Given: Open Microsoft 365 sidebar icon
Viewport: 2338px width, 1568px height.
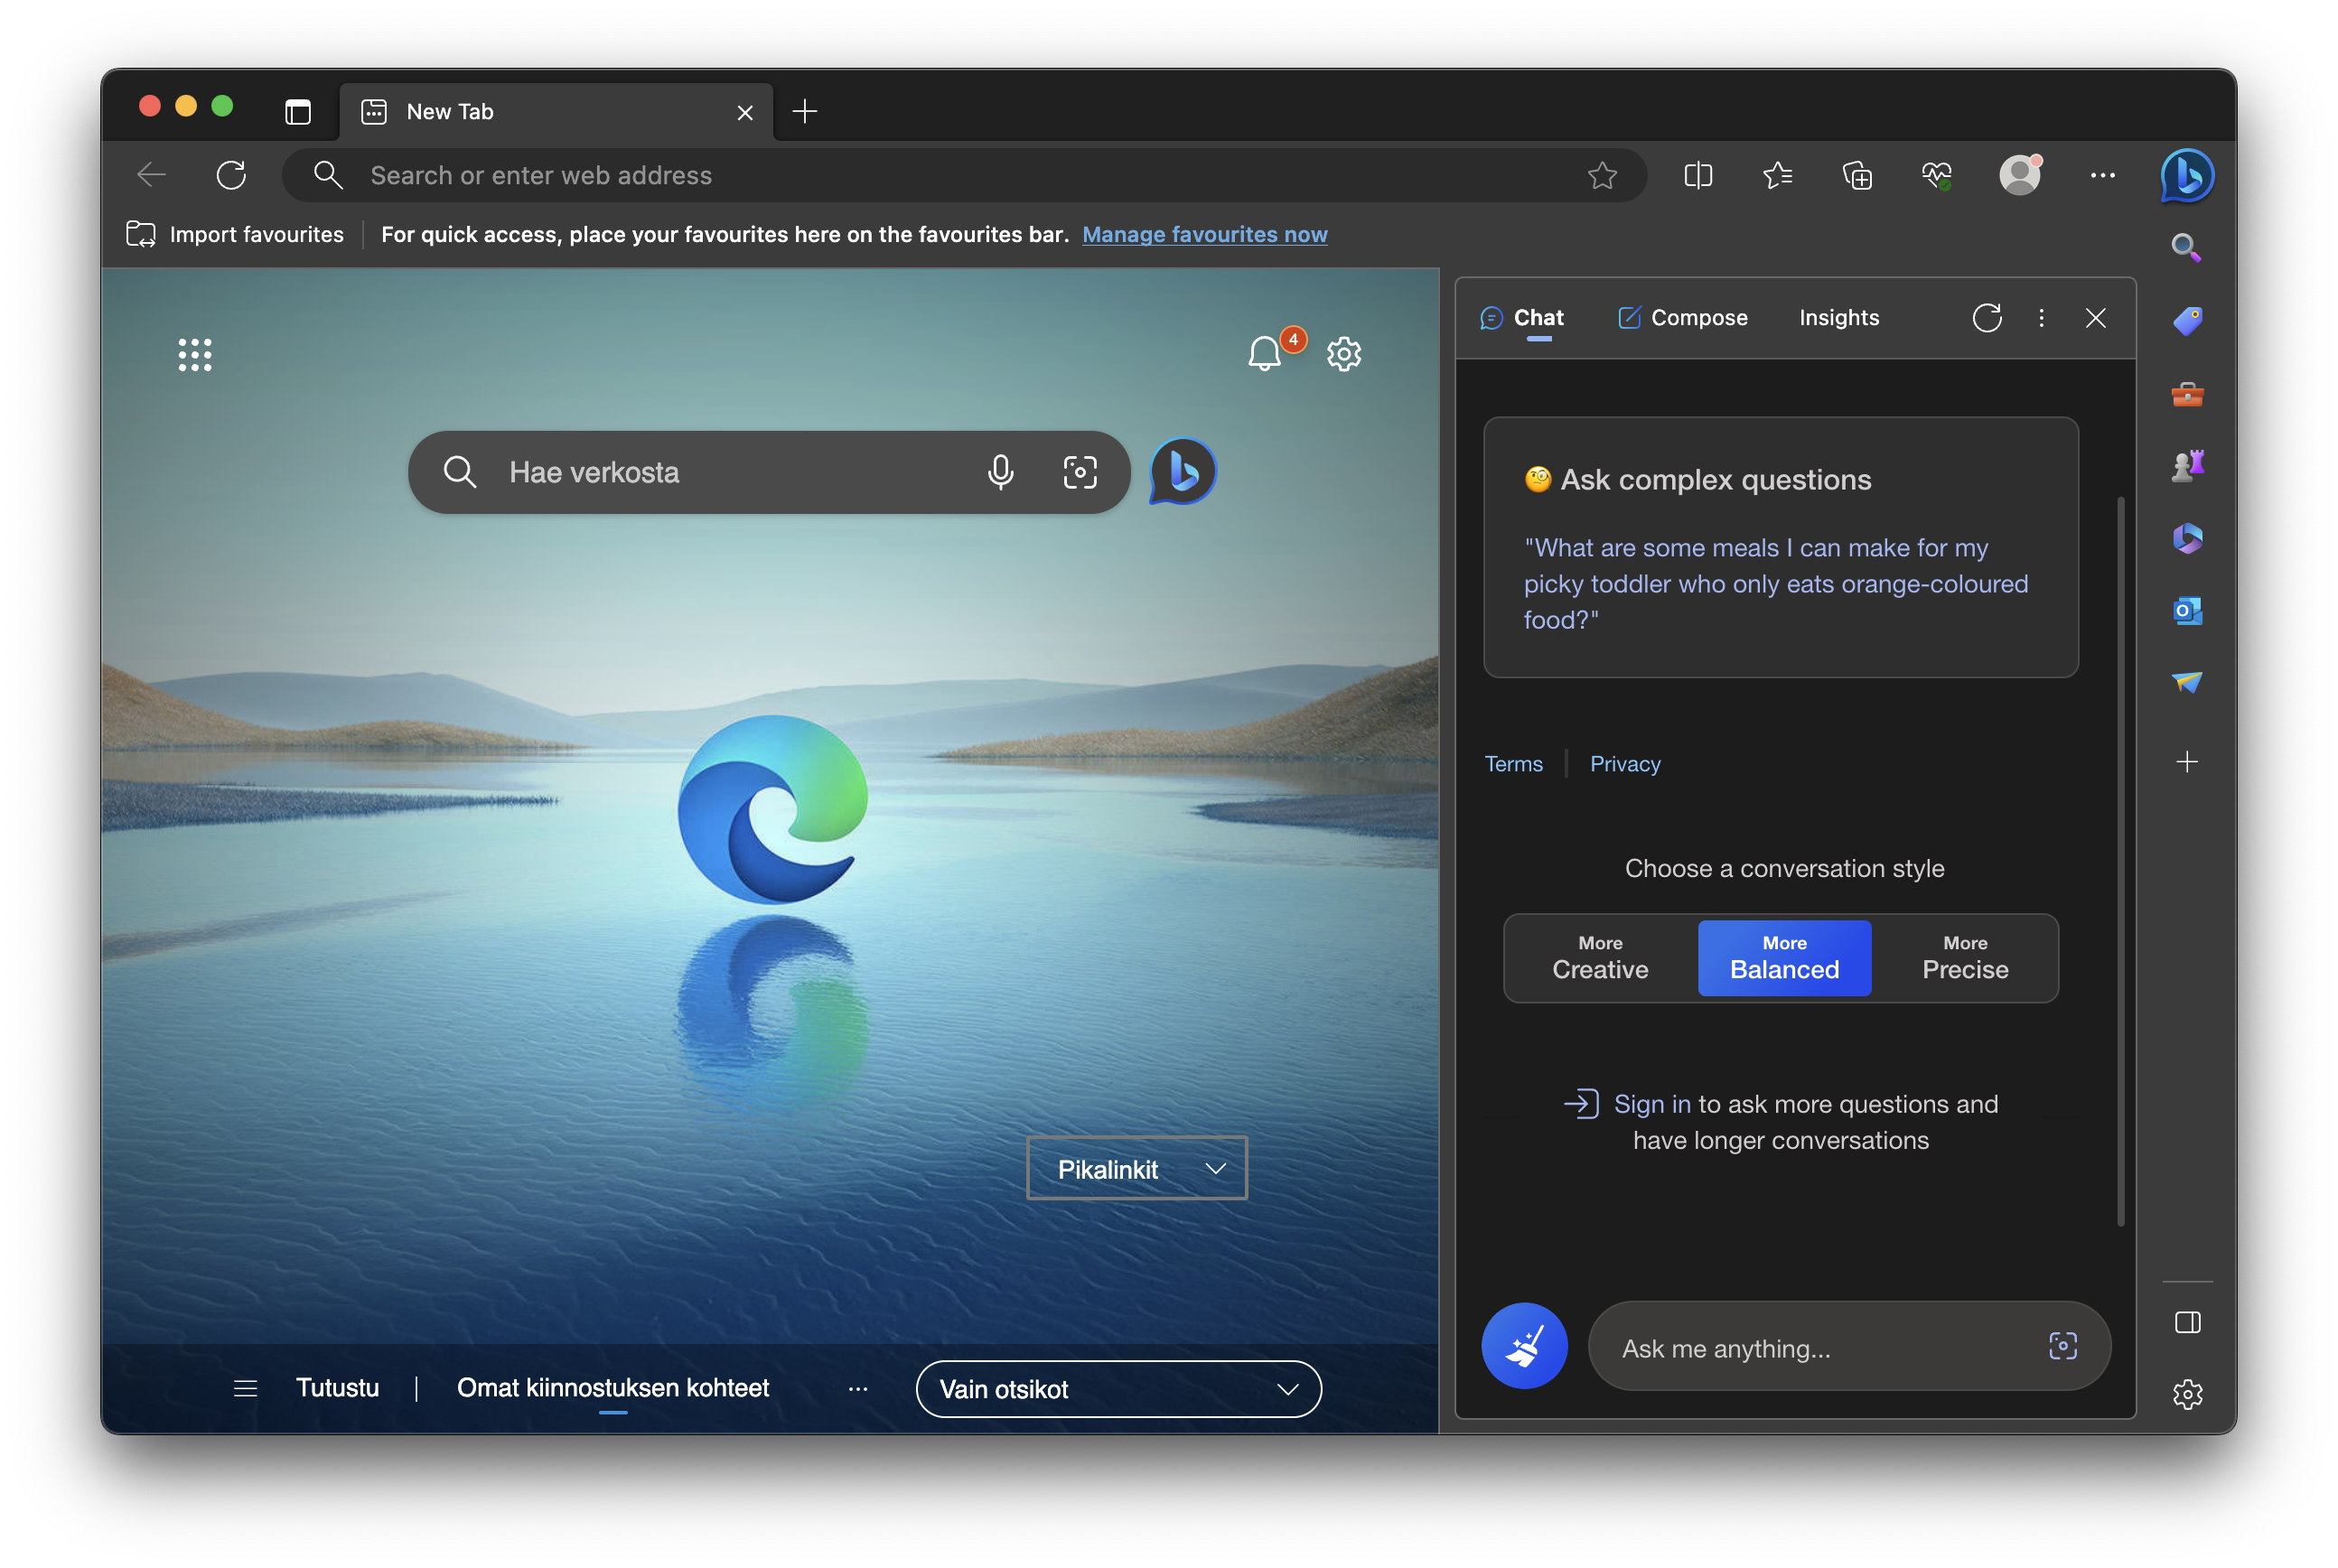Looking at the screenshot, I should click(2187, 539).
